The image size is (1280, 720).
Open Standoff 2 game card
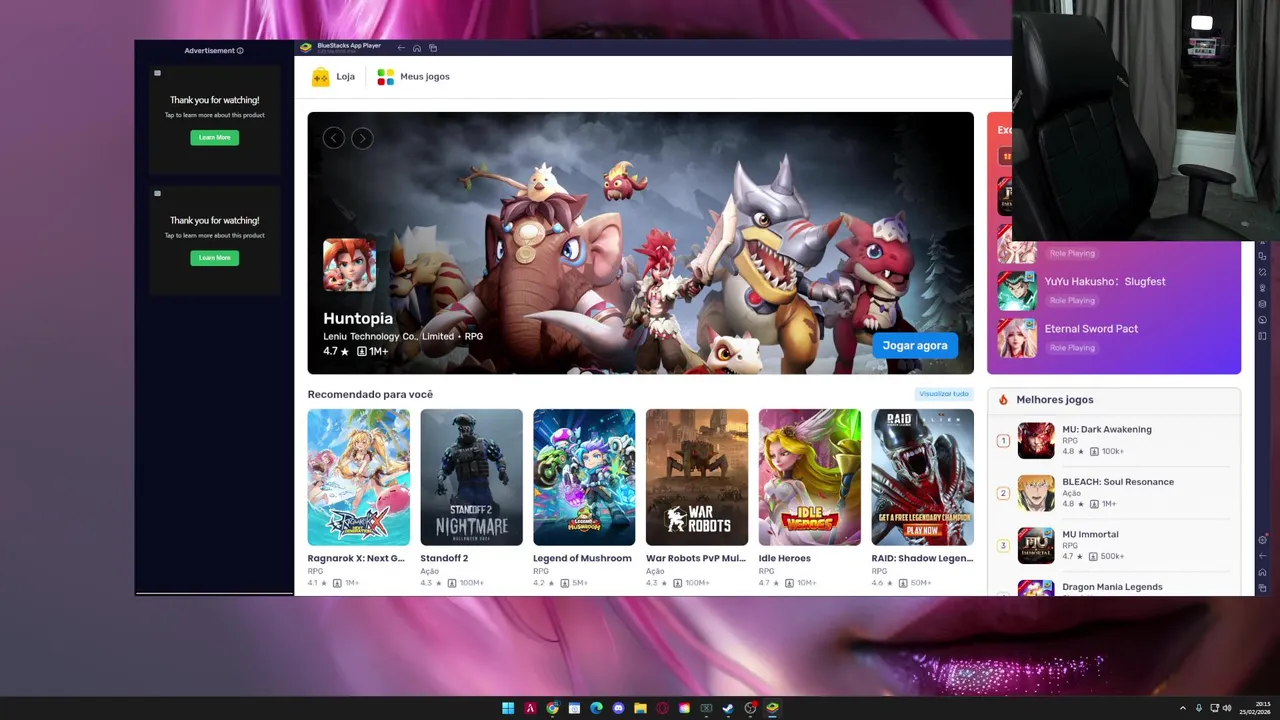pyautogui.click(x=471, y=498)
